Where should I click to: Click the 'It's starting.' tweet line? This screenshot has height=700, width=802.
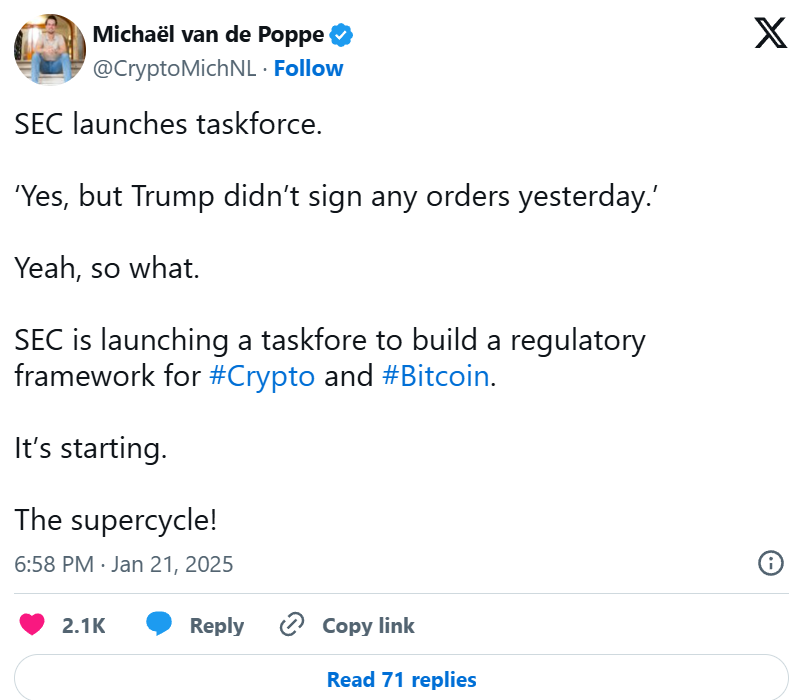coord(91,448)
